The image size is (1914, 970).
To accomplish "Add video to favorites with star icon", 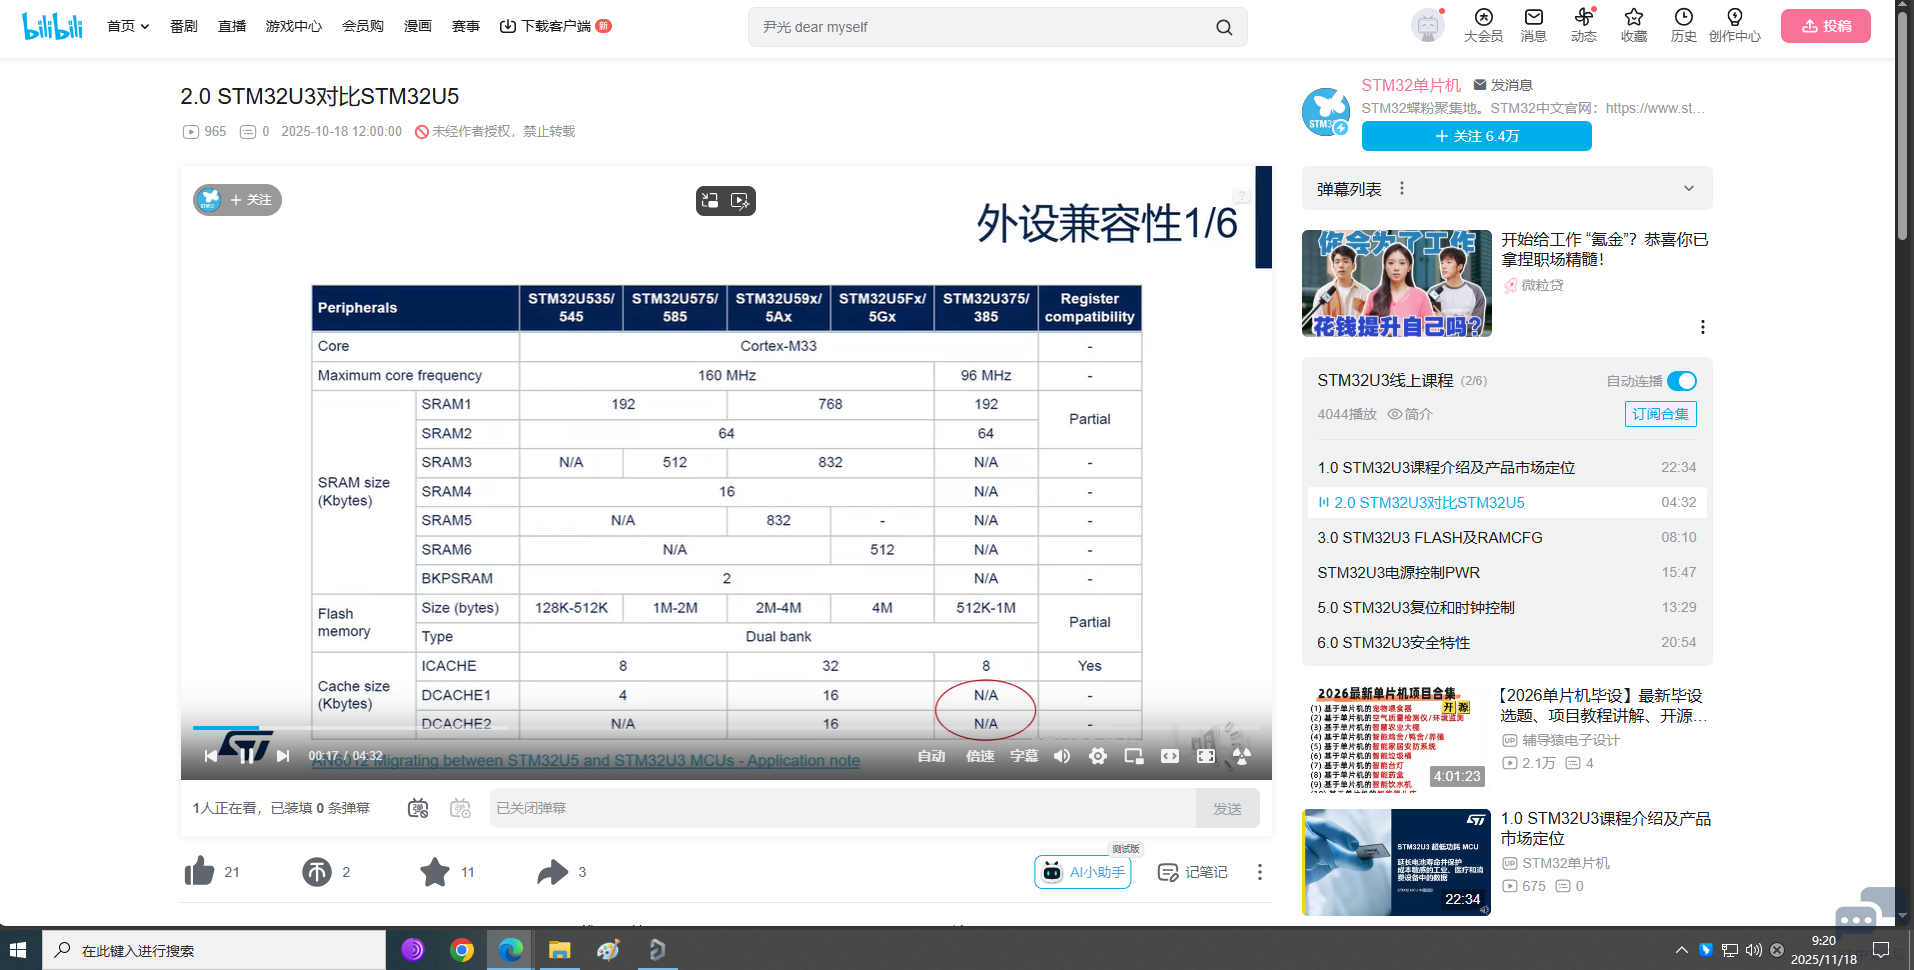I will pyautogui.click(x=435, y=872).
